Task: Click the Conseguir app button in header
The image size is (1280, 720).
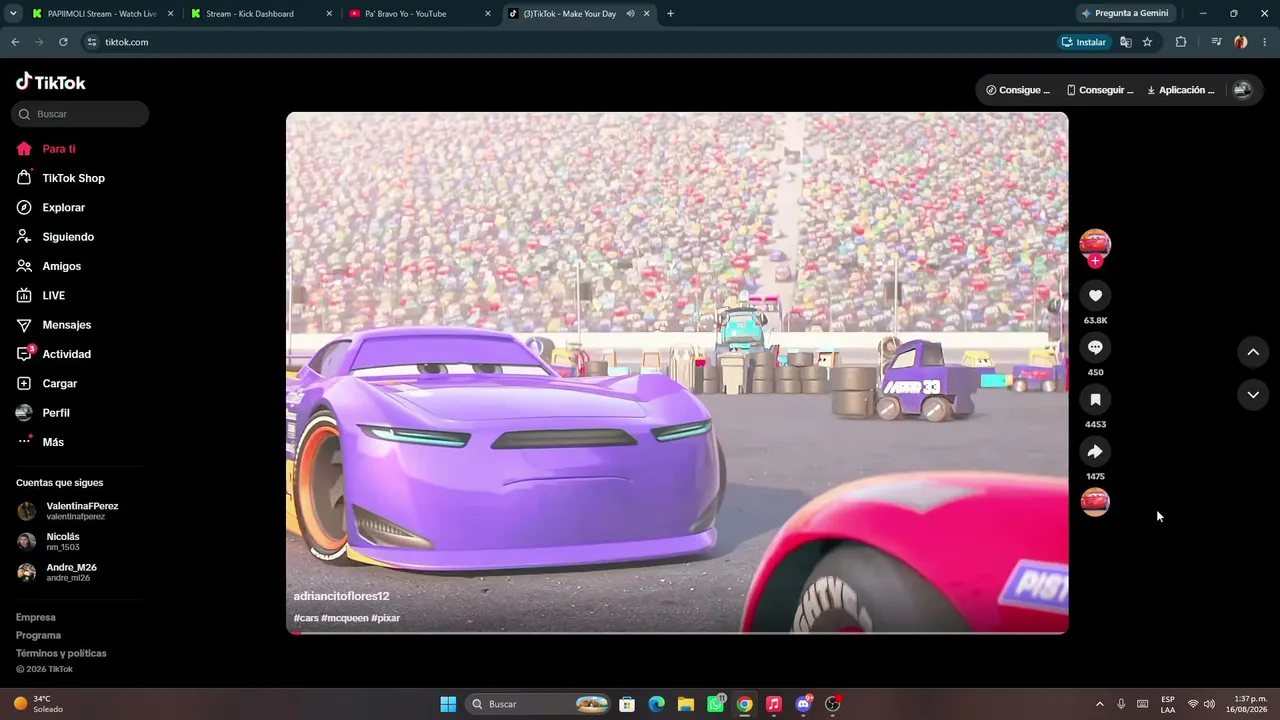Action: [x=1100, y=90]
